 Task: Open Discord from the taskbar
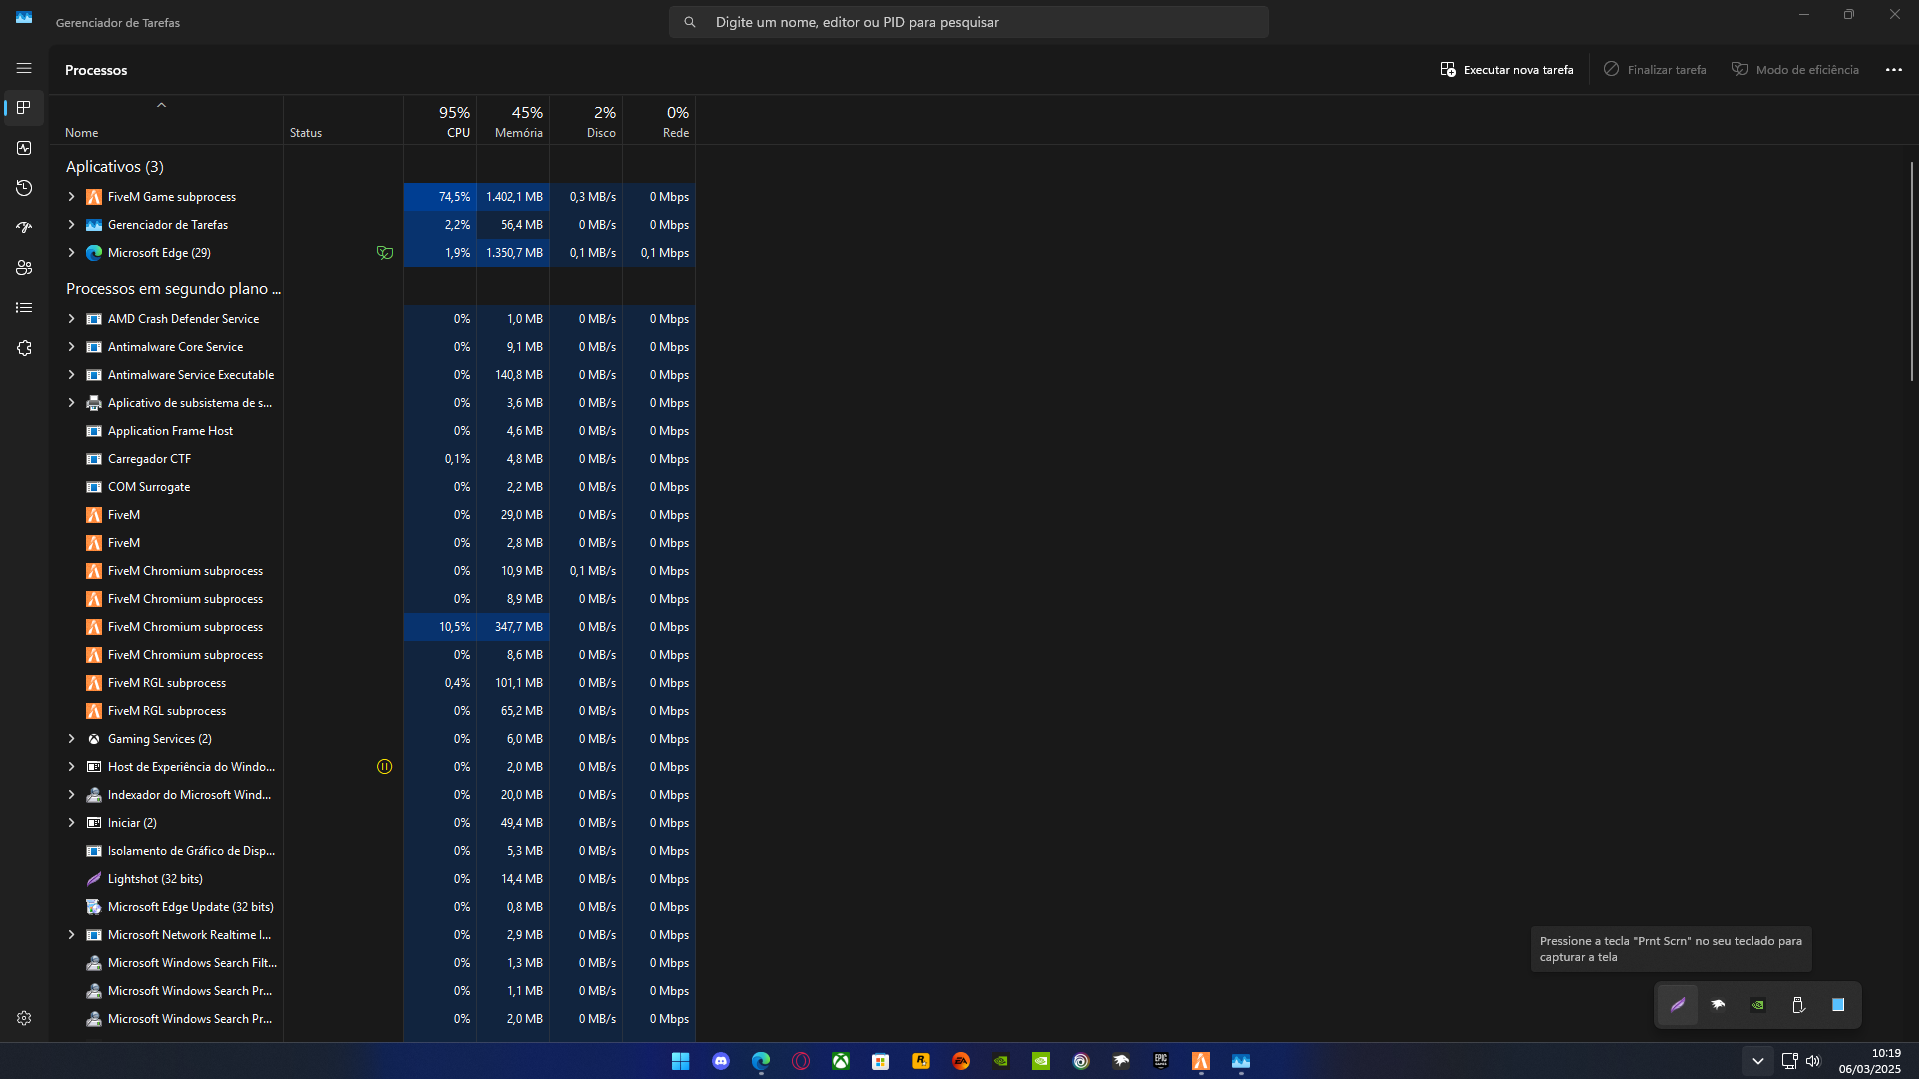pos(721,1061)
